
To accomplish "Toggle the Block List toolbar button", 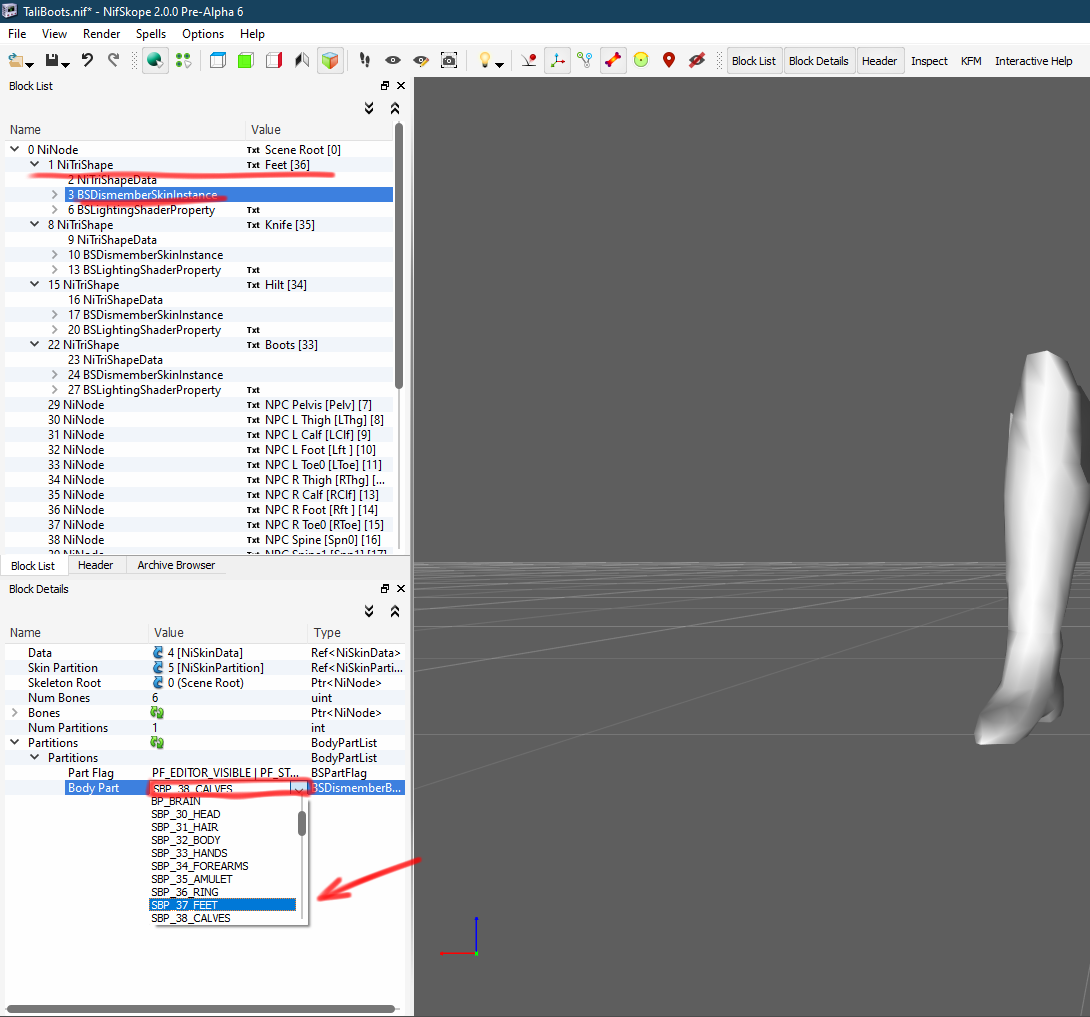I will (754, 60).
